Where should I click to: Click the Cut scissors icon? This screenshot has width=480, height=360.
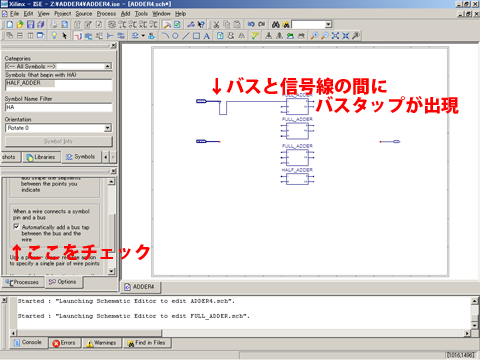tap(216, 24)
